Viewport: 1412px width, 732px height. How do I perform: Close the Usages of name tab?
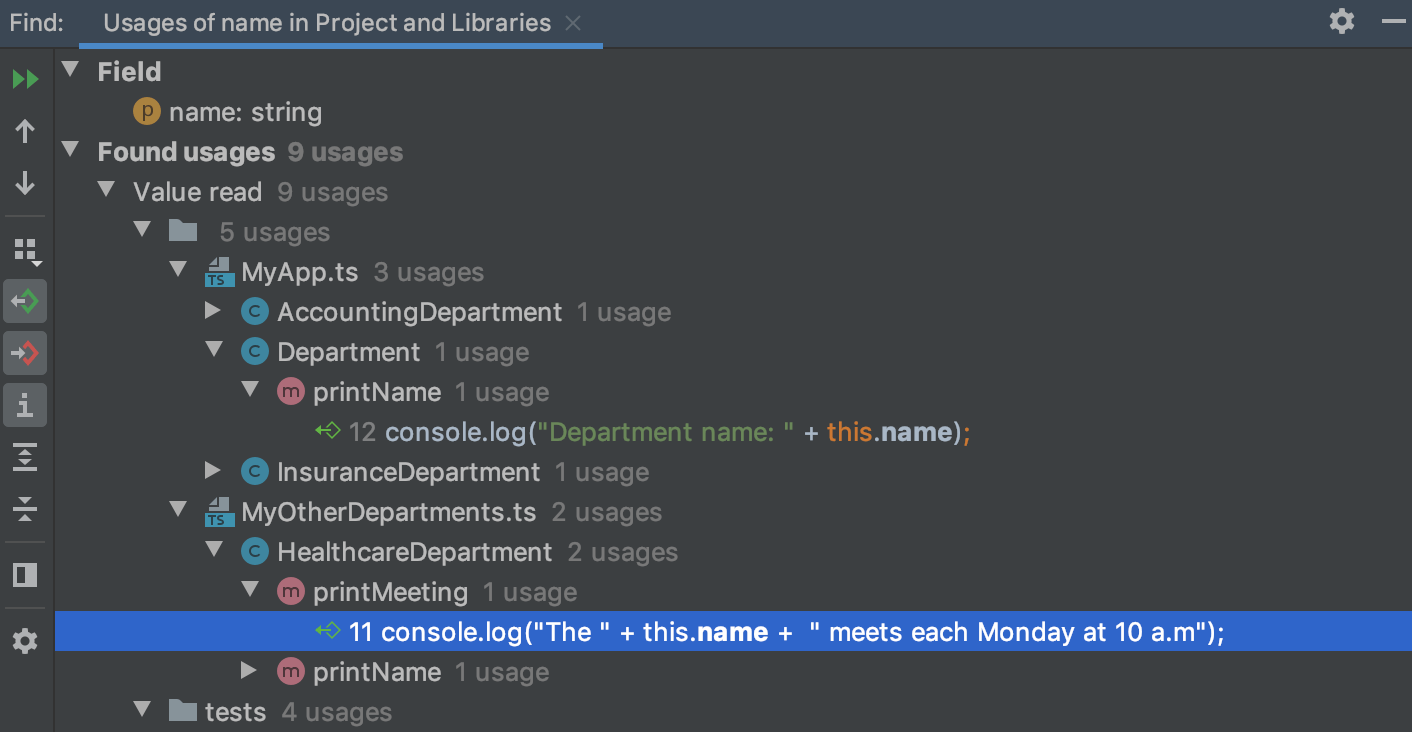(x=573, y=23)
